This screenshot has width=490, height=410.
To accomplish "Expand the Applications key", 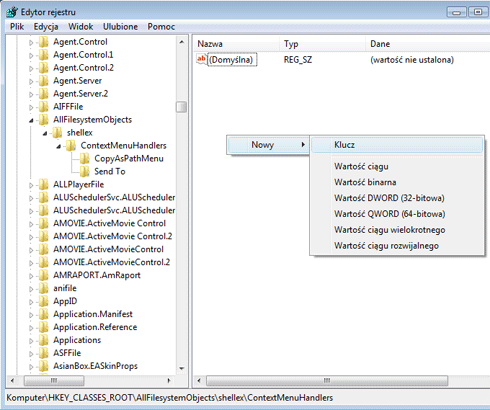I will pos(31,341).
